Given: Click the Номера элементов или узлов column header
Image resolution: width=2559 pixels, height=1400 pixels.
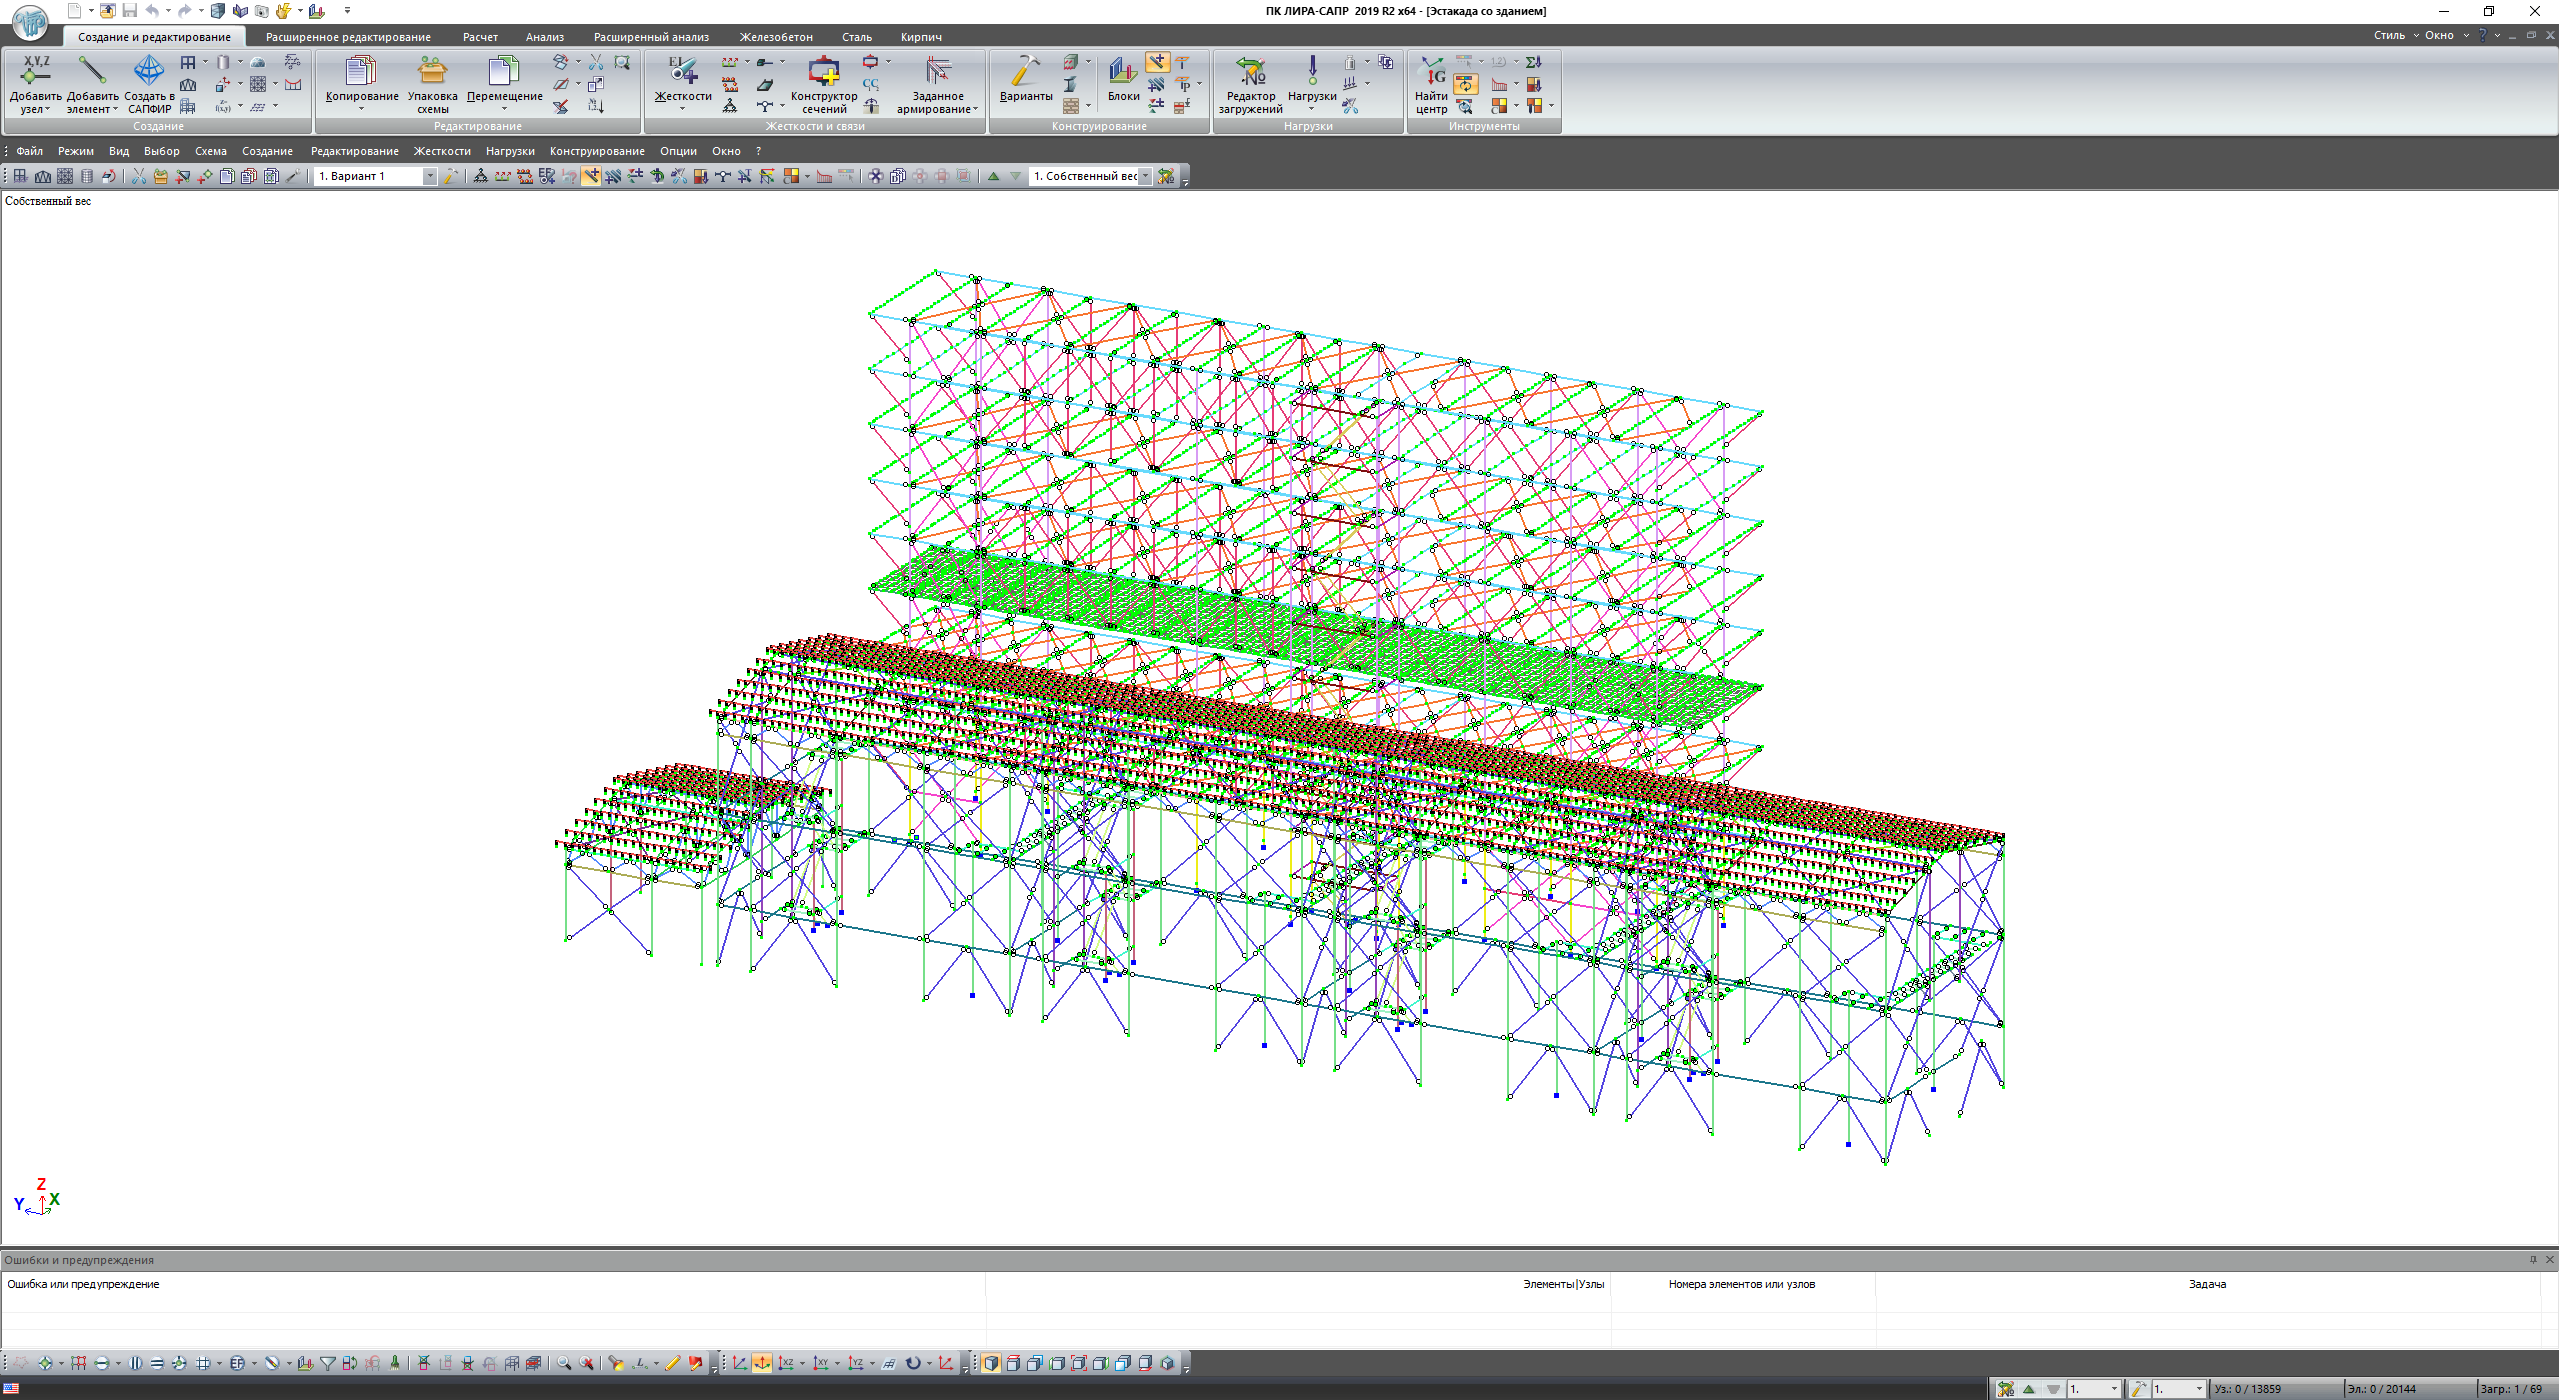Looking at the screenshot, I should click(x=1741, y=1284).
